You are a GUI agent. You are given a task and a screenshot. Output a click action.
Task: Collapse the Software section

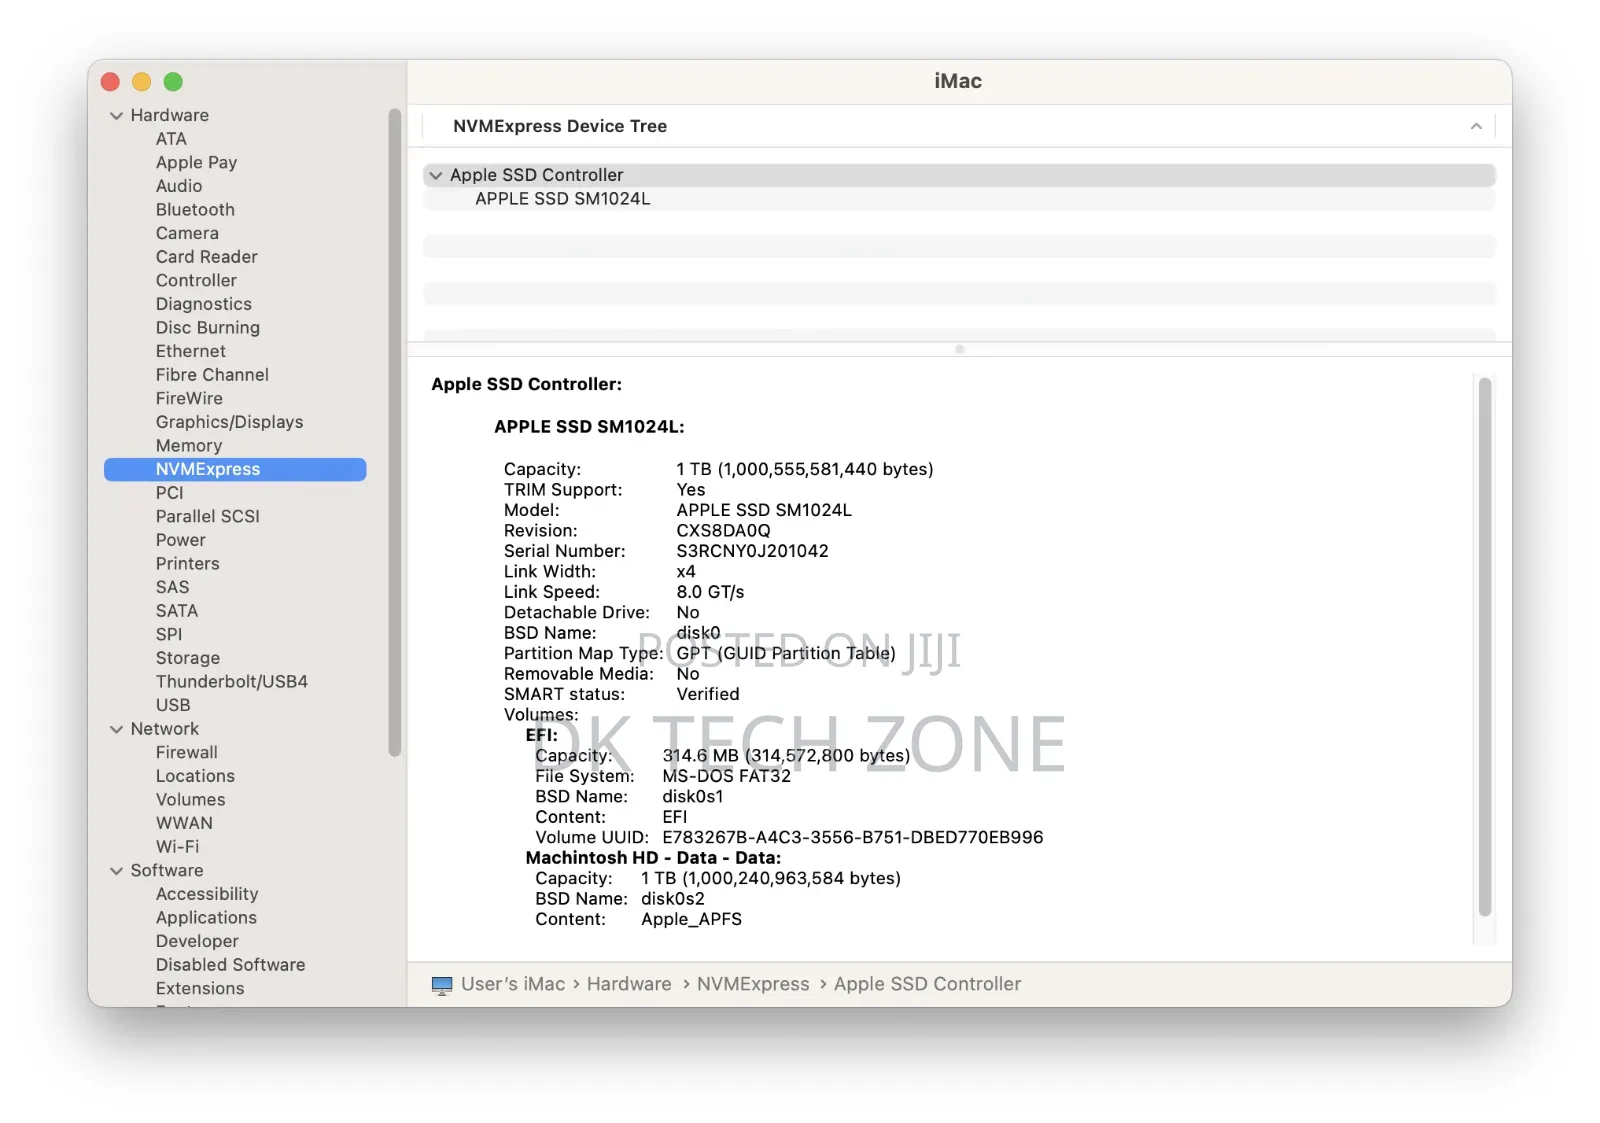117,871
